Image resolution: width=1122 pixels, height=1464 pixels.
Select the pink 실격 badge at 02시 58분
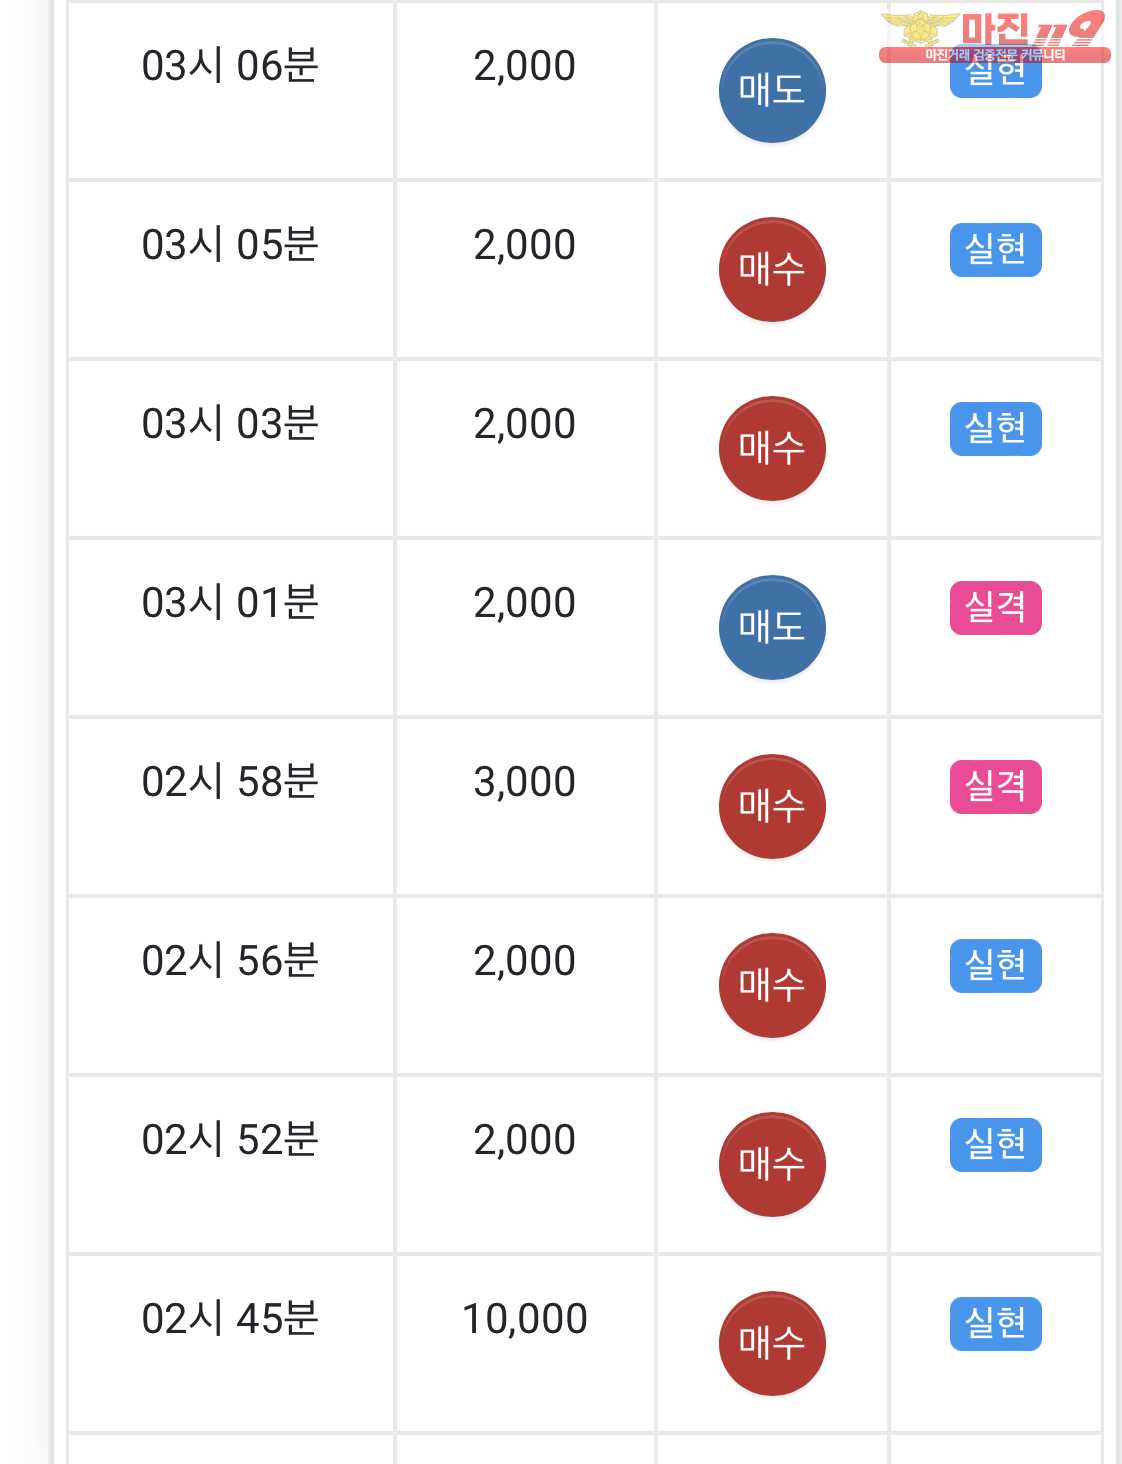(995, 787)
